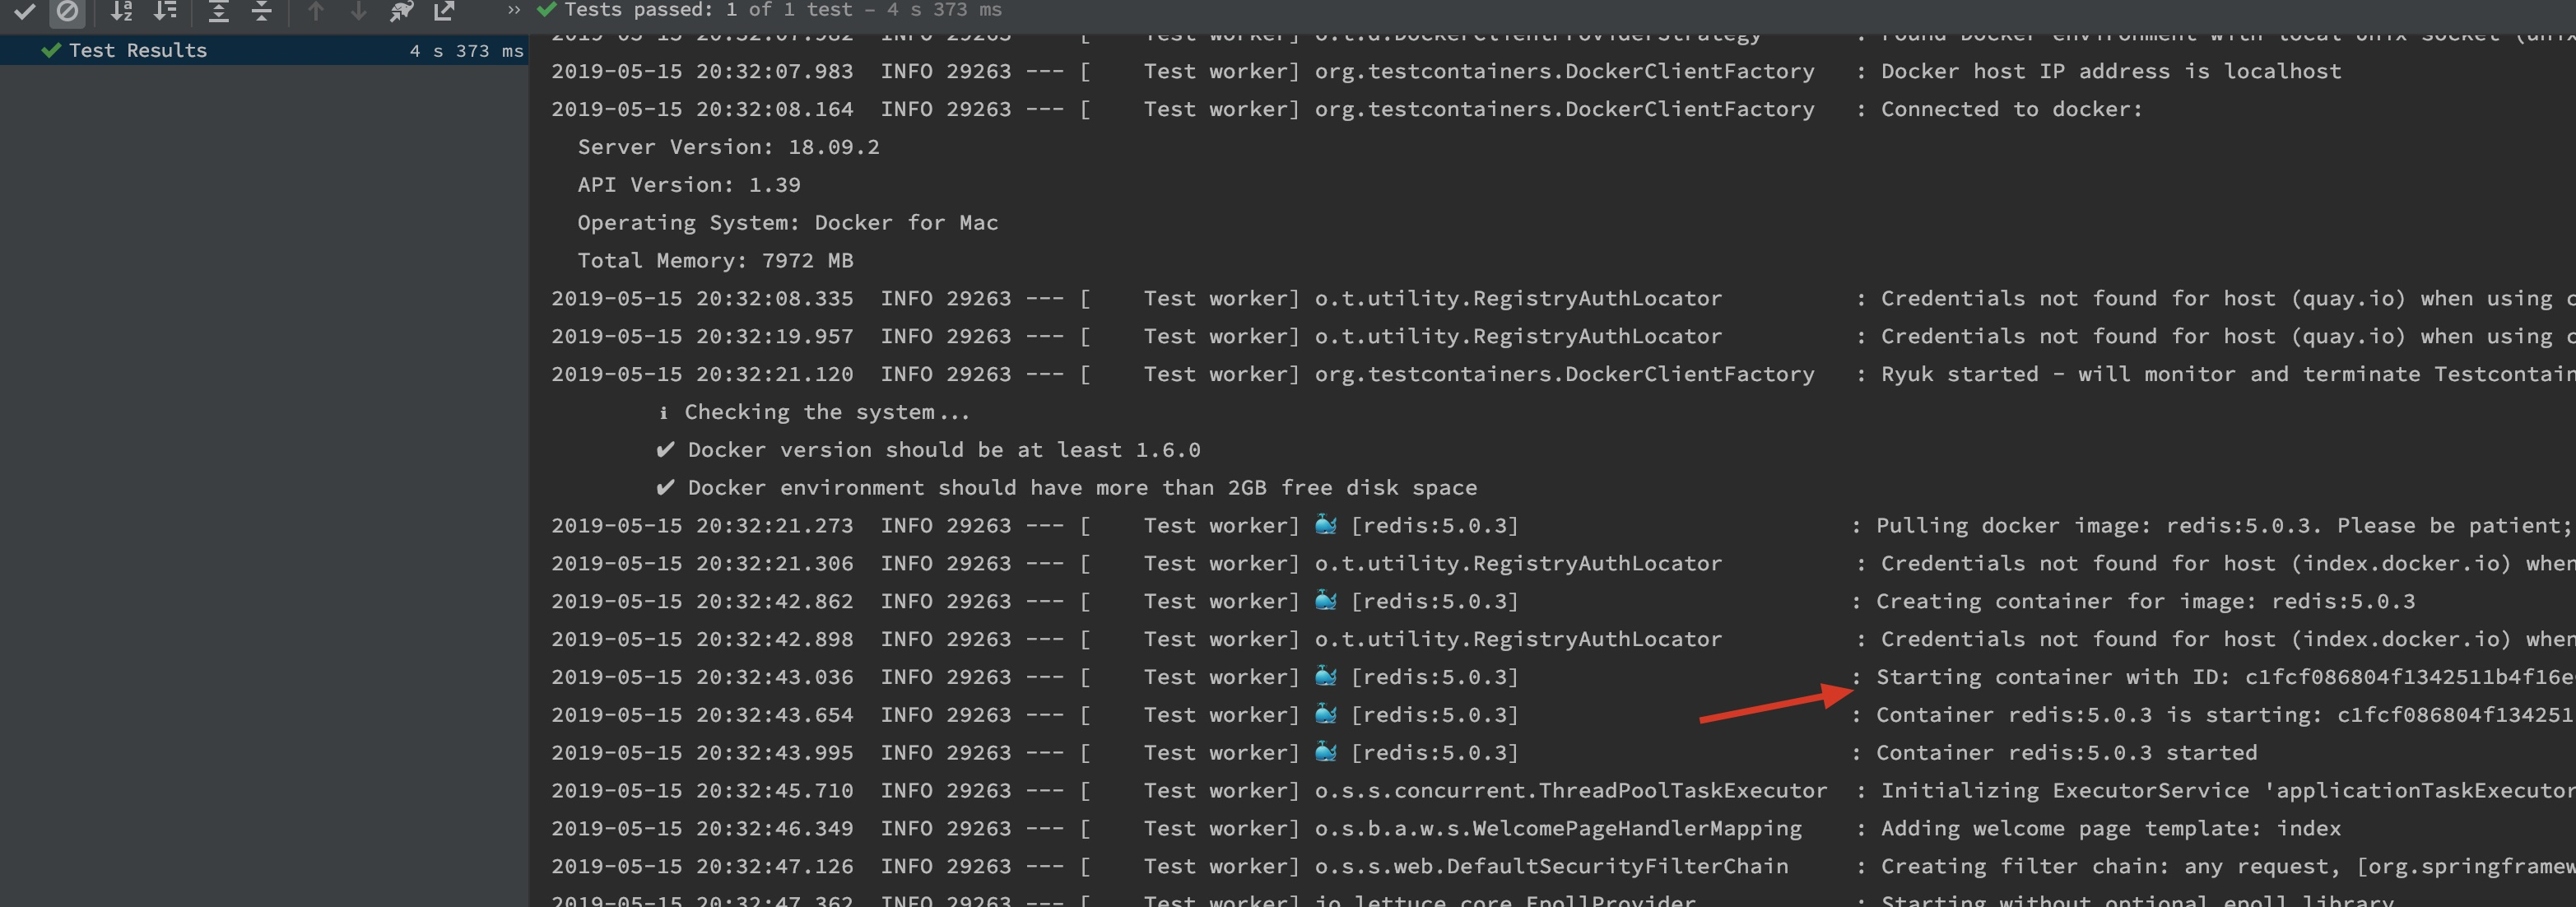This screenshot has width=2576, height=907.
Task: Click the 'Server Version: 18.09.2' log line
Action: pos(728,147)
